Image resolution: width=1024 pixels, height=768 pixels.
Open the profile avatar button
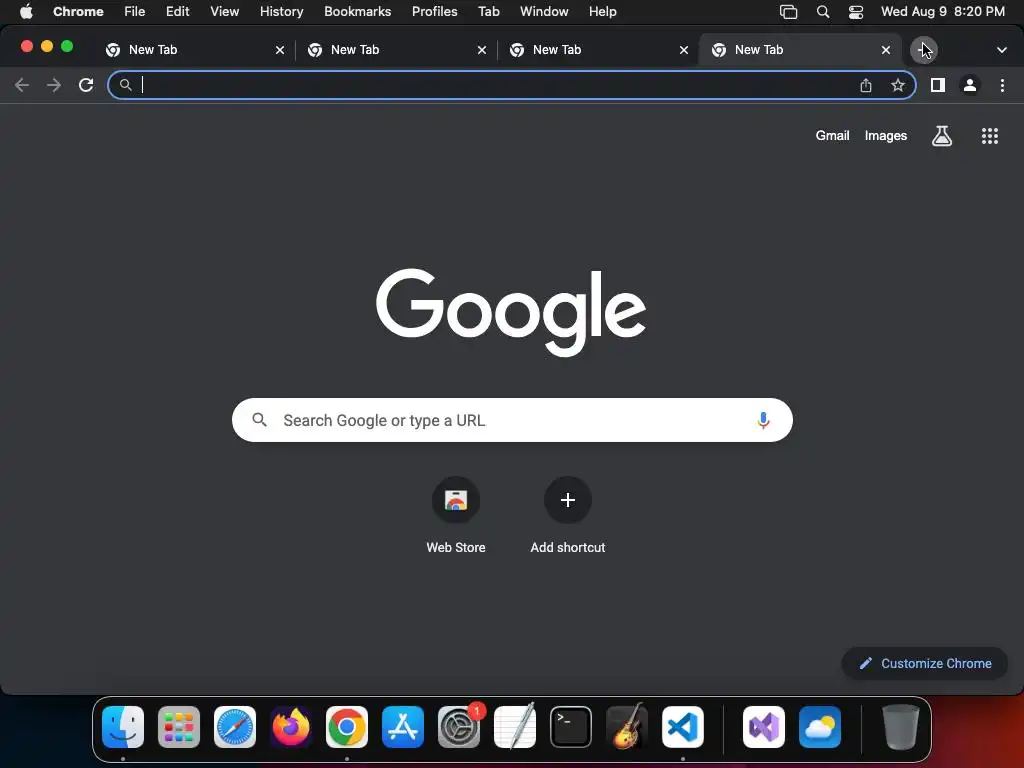point(970,85)
